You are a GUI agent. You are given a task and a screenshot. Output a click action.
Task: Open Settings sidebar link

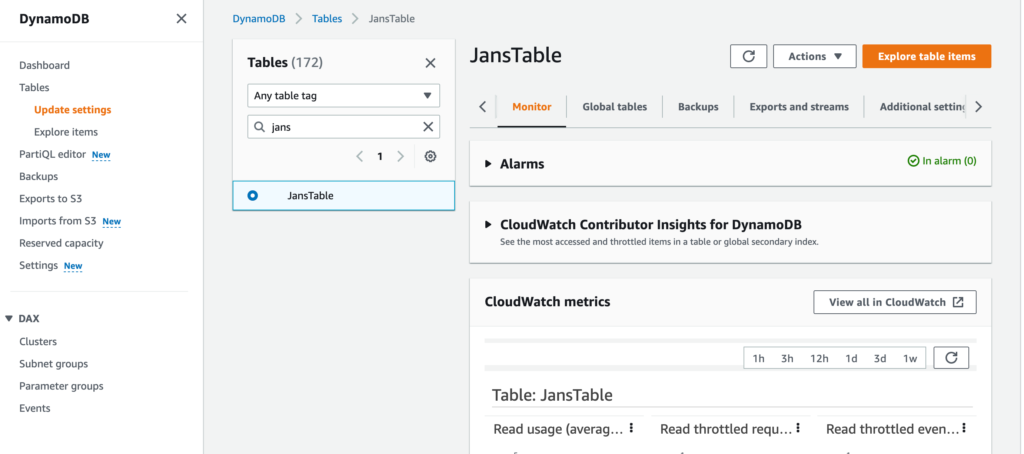[x=39, y=265]
